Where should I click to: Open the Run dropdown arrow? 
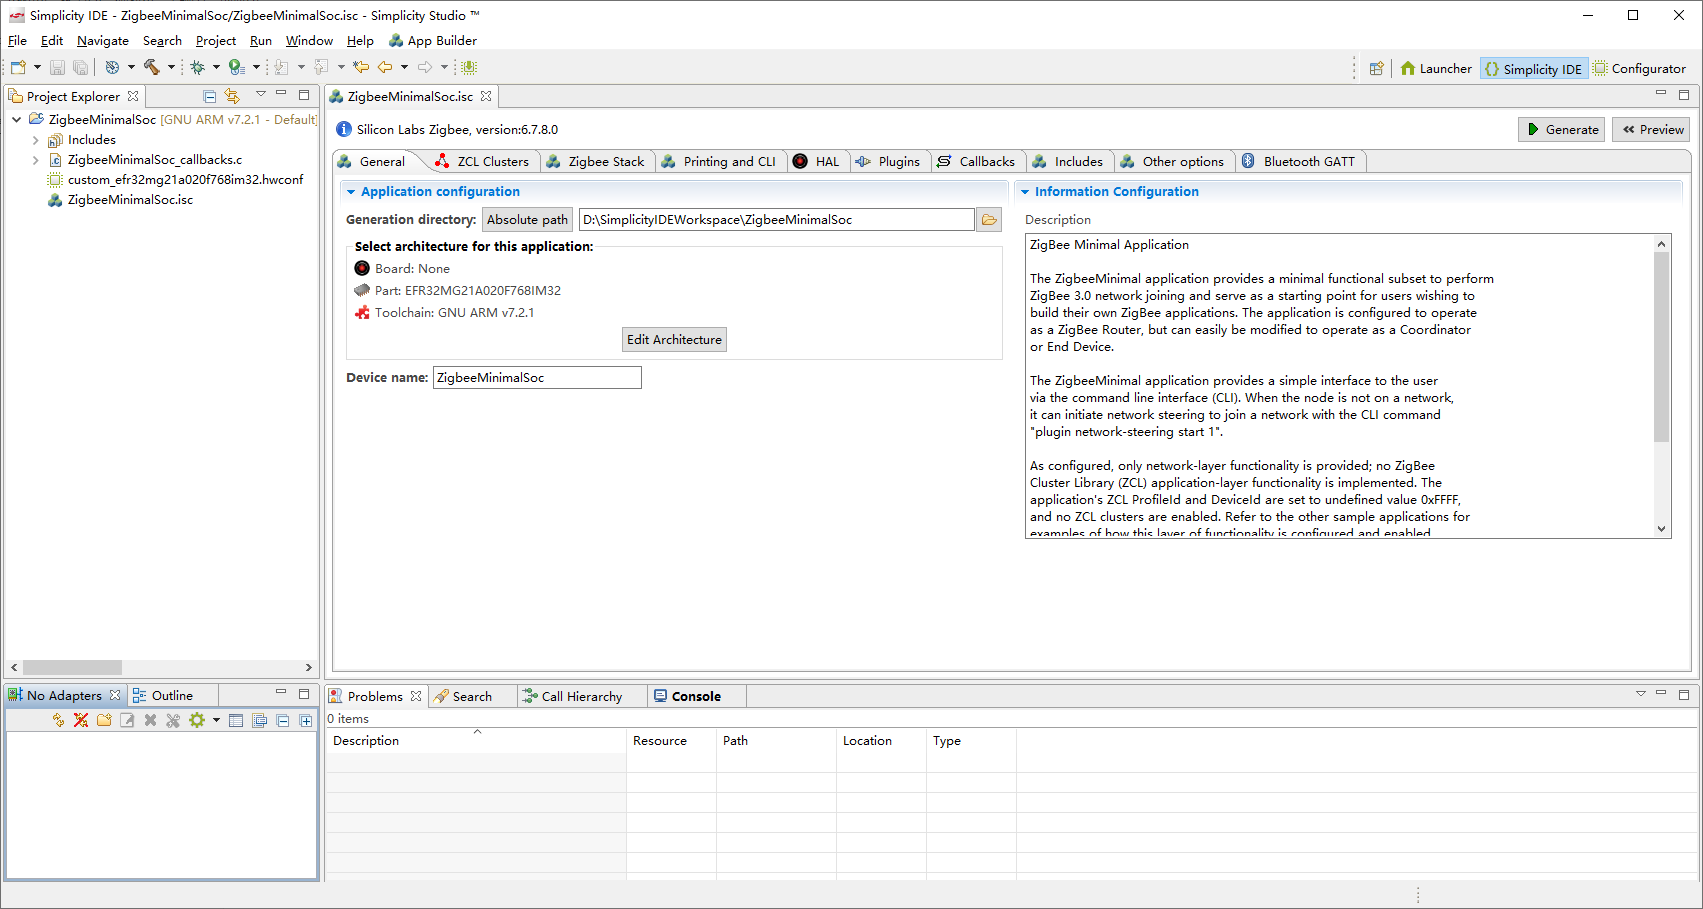tap(256, 67)
